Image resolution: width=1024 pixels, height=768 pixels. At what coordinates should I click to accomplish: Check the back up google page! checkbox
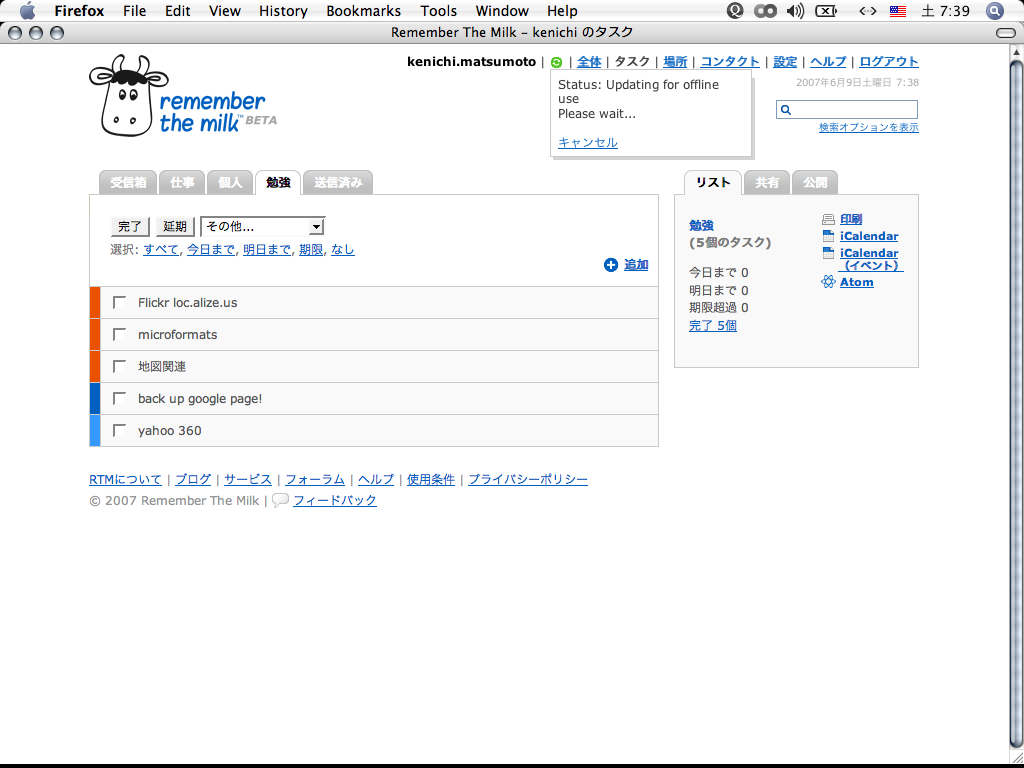(x=119, y=398)
